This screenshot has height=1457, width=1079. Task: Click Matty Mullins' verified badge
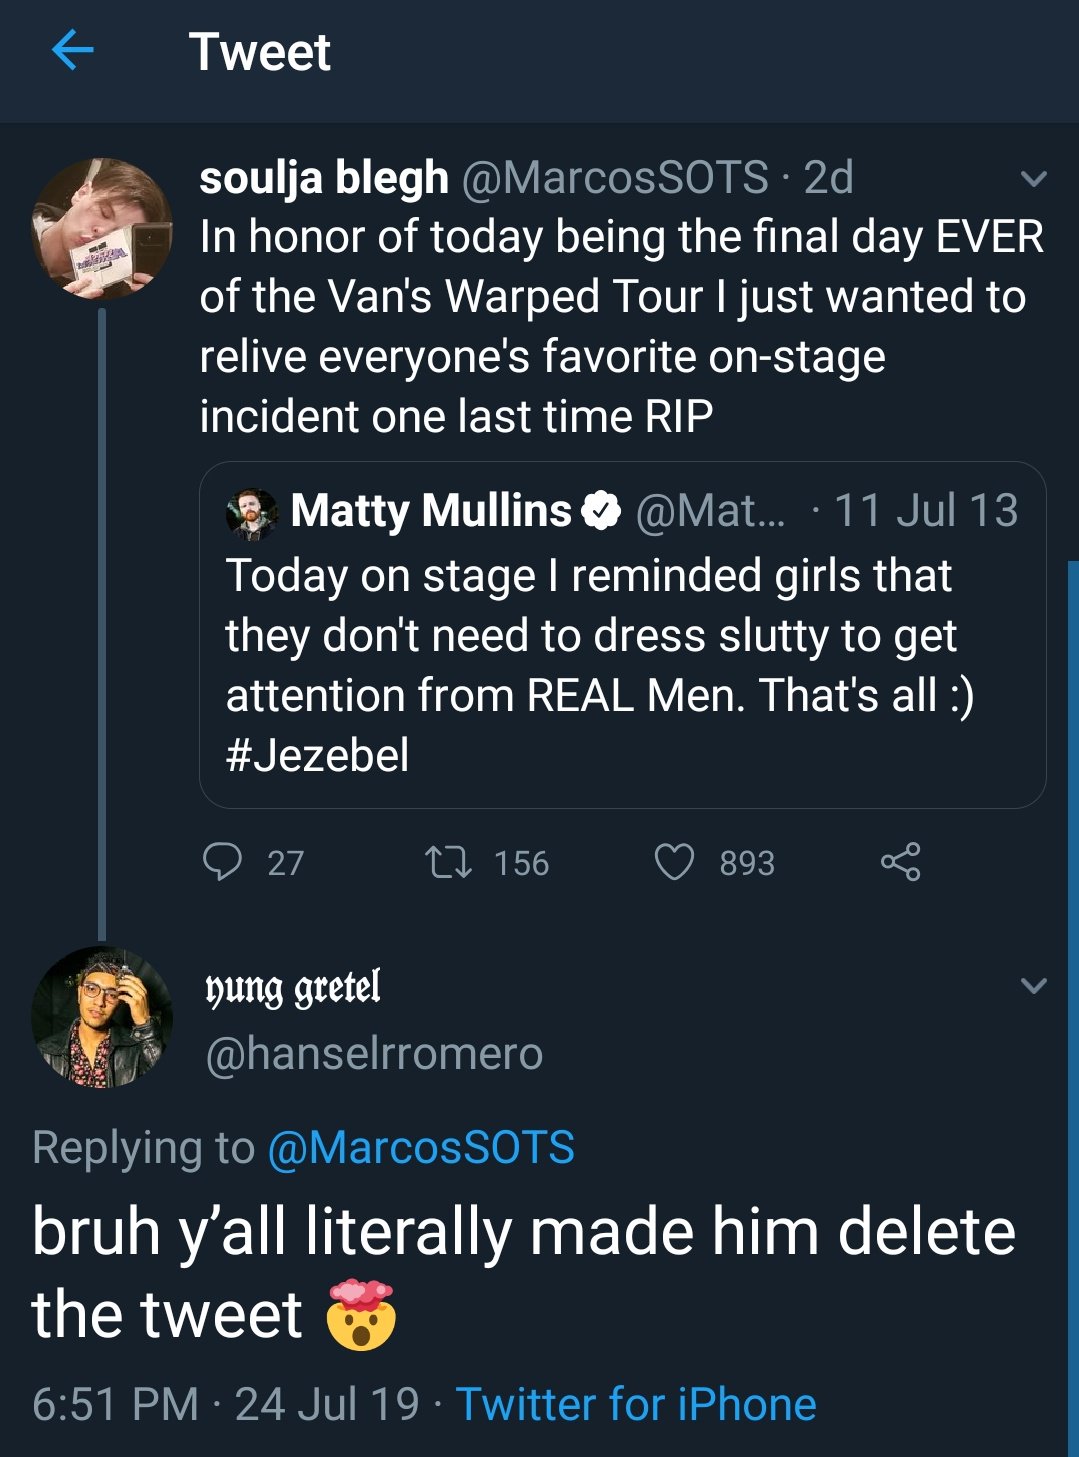pos(601,511)
